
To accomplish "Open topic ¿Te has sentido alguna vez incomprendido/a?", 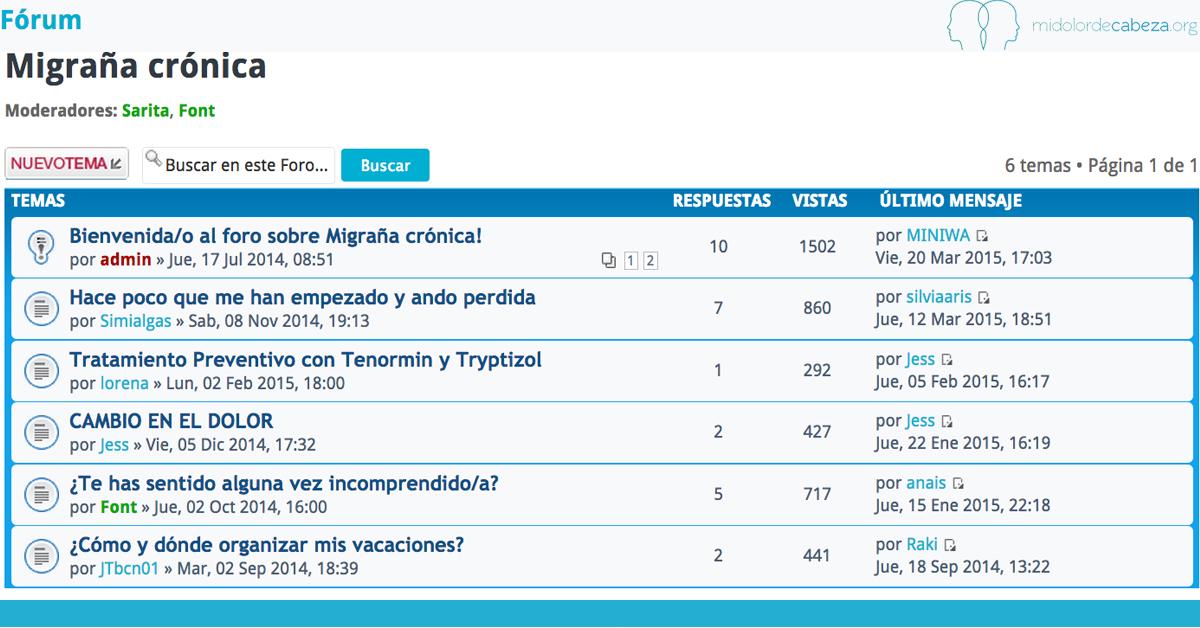I will tap(284, 483).
